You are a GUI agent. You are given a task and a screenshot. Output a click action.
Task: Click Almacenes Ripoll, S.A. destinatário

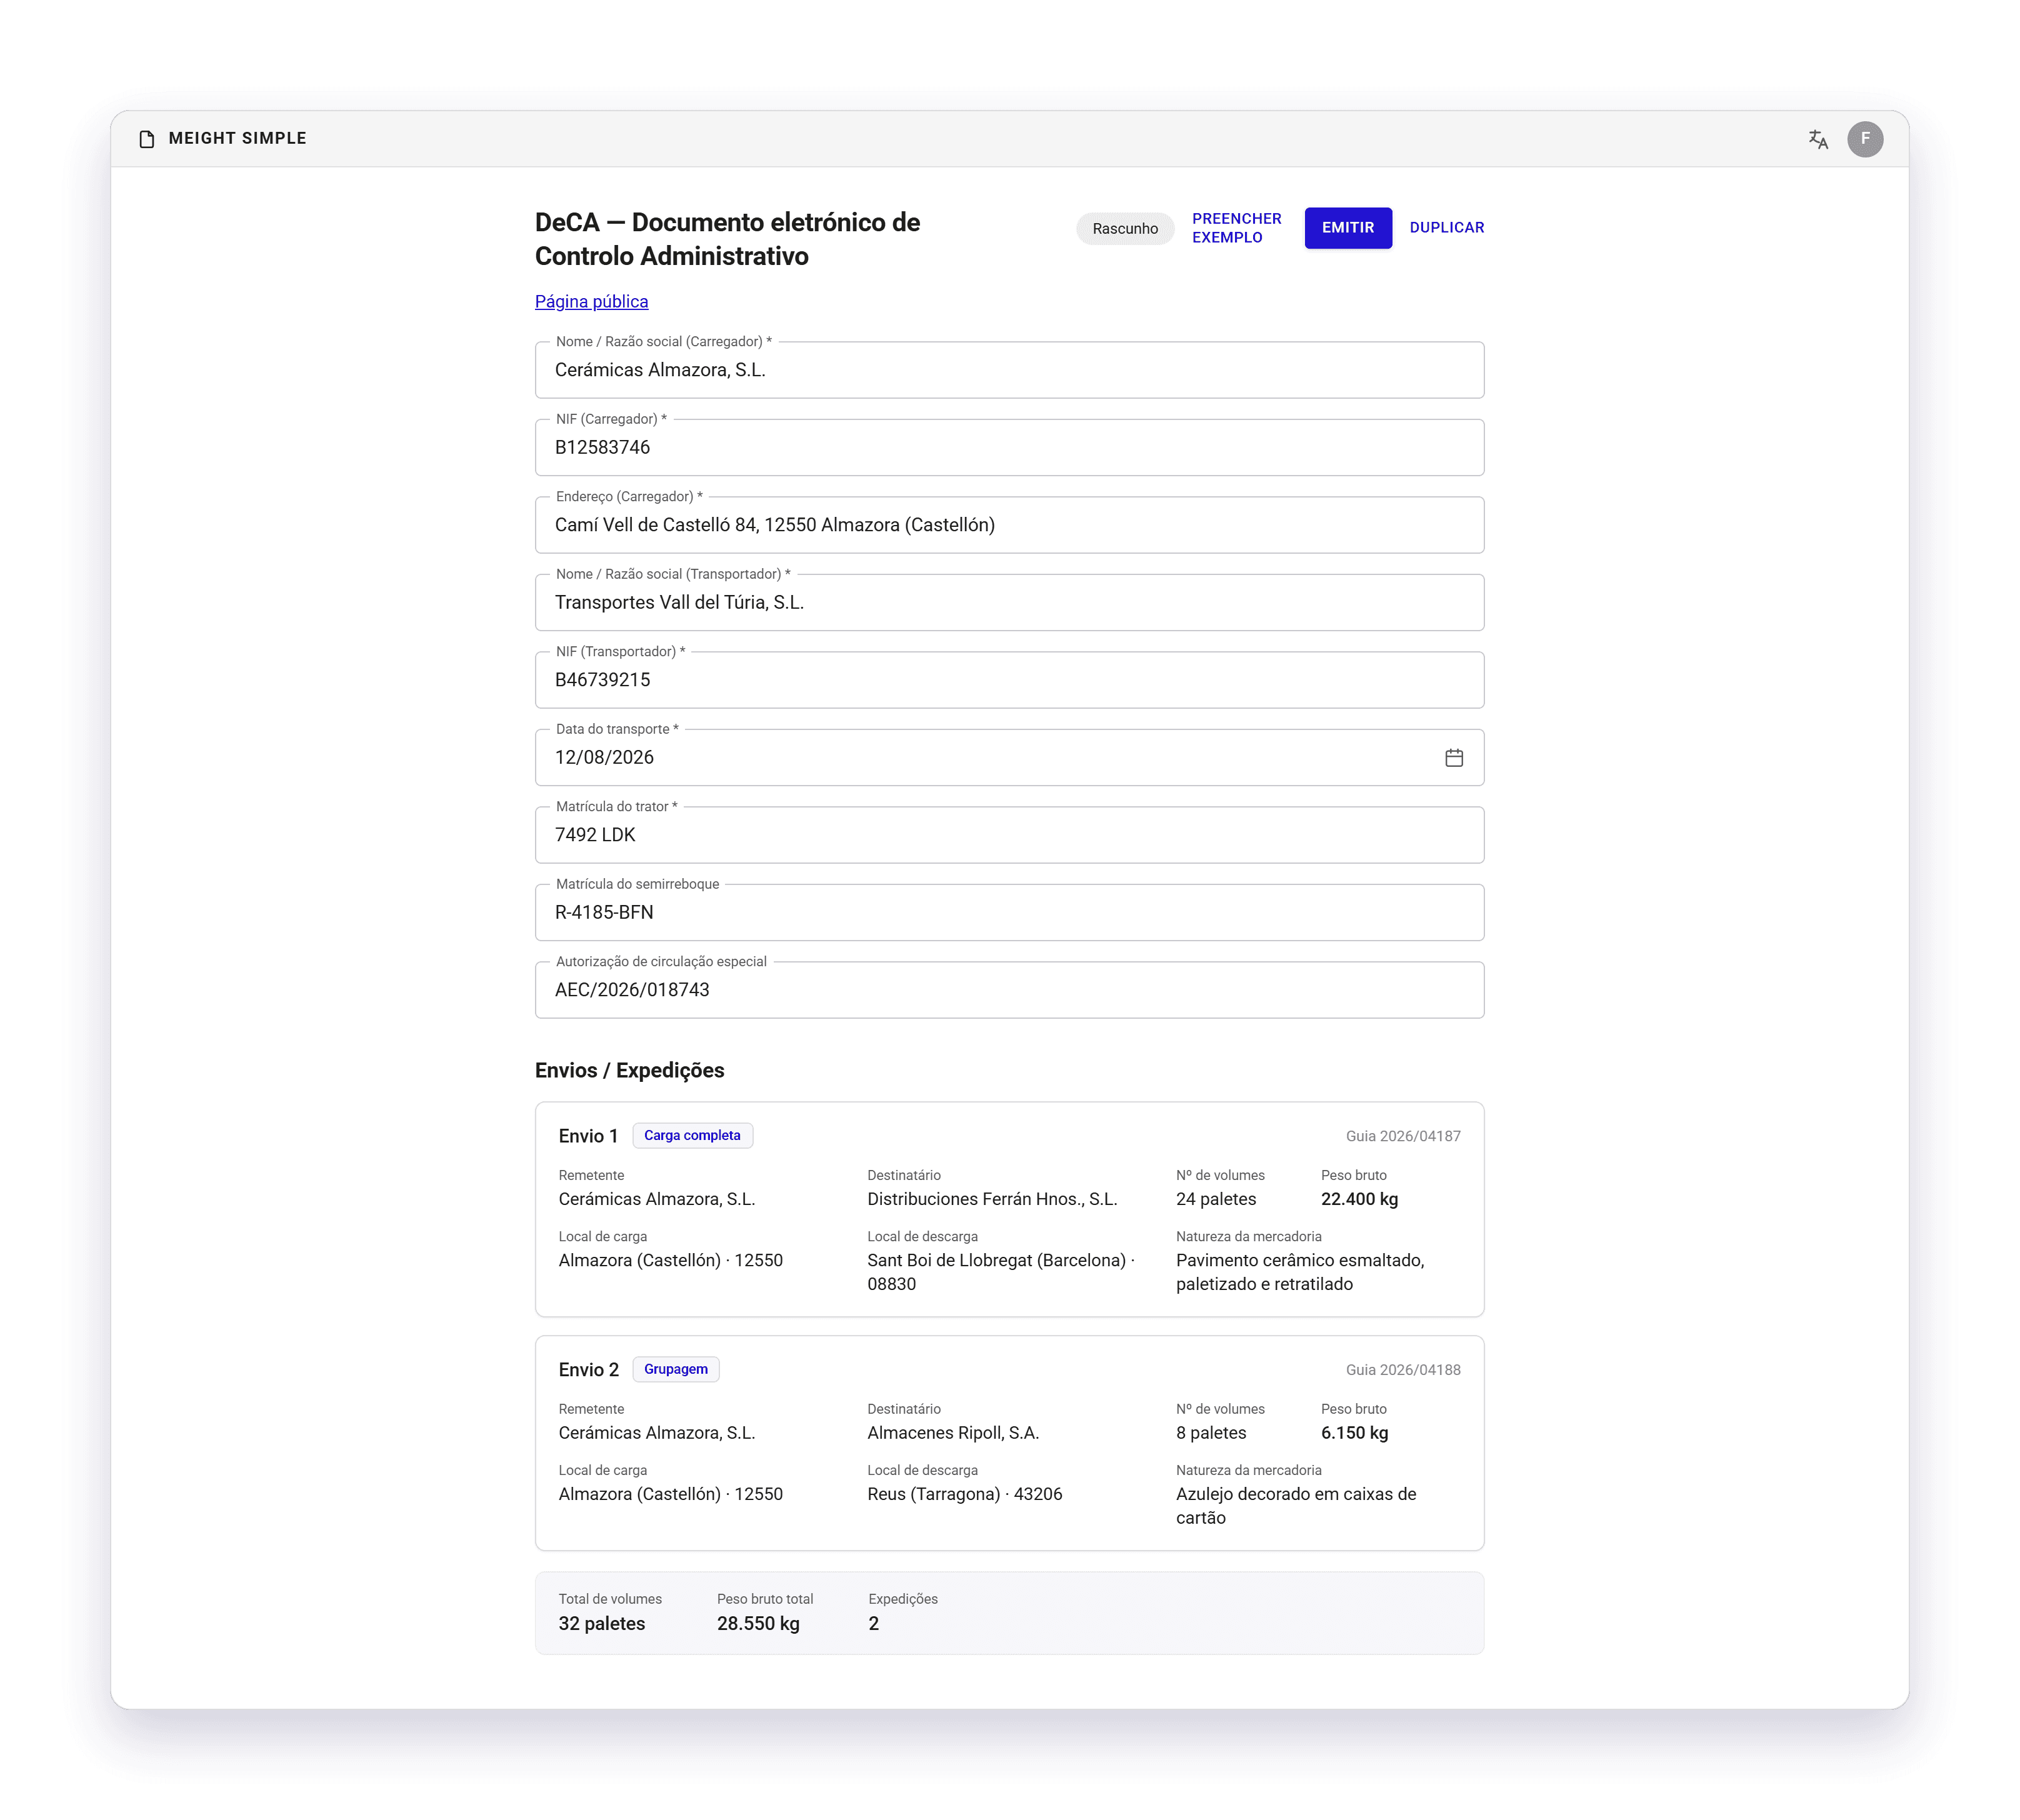click(953, 1434)
